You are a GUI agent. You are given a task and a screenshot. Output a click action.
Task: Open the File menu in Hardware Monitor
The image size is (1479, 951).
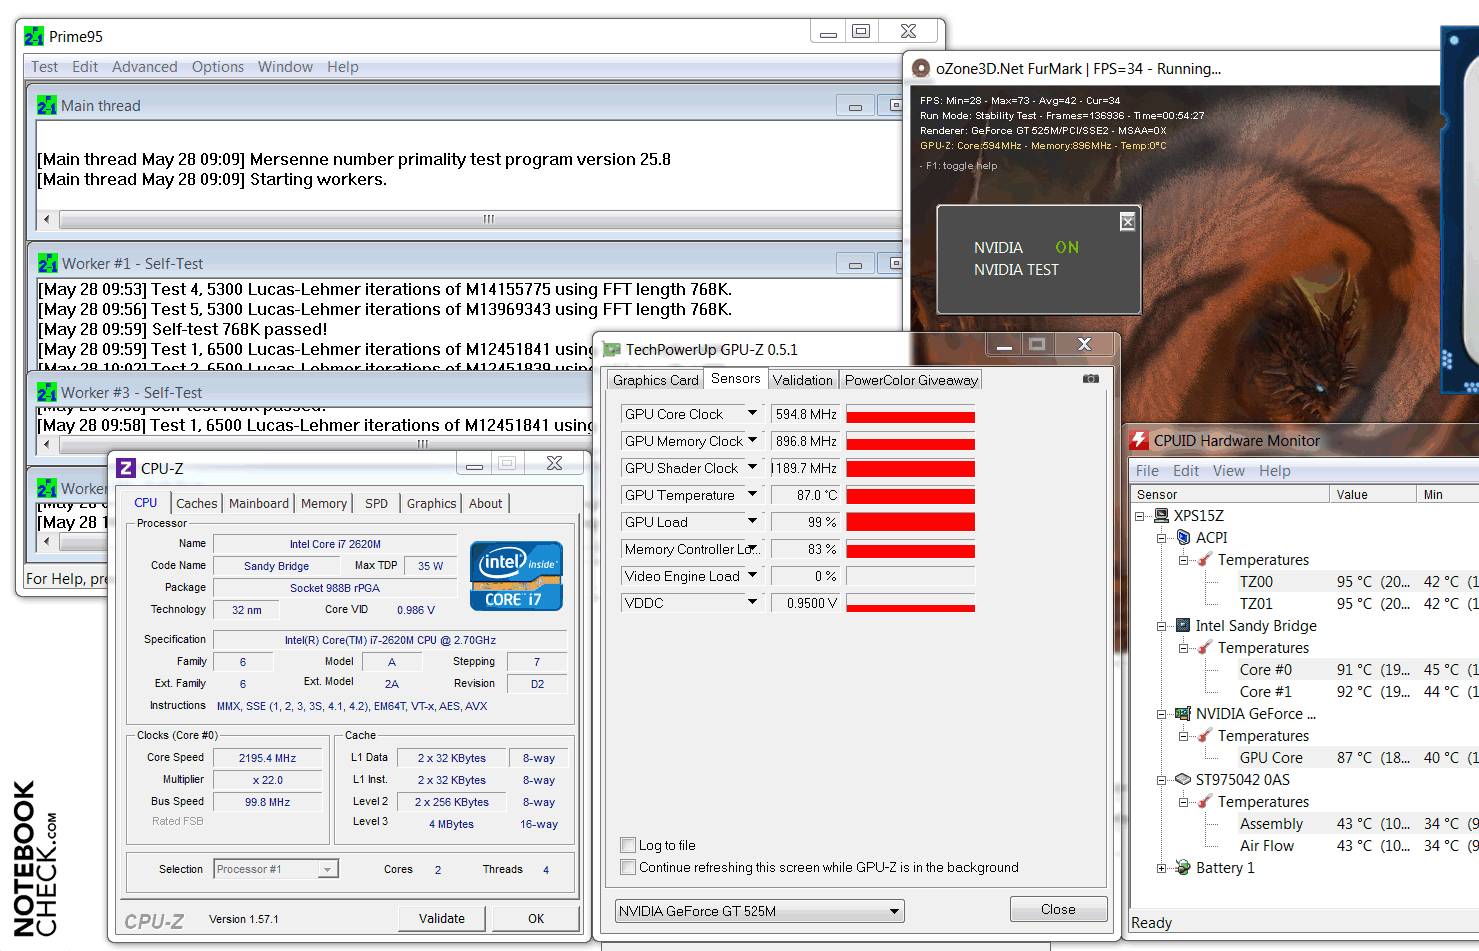[x=1147, y=471]
